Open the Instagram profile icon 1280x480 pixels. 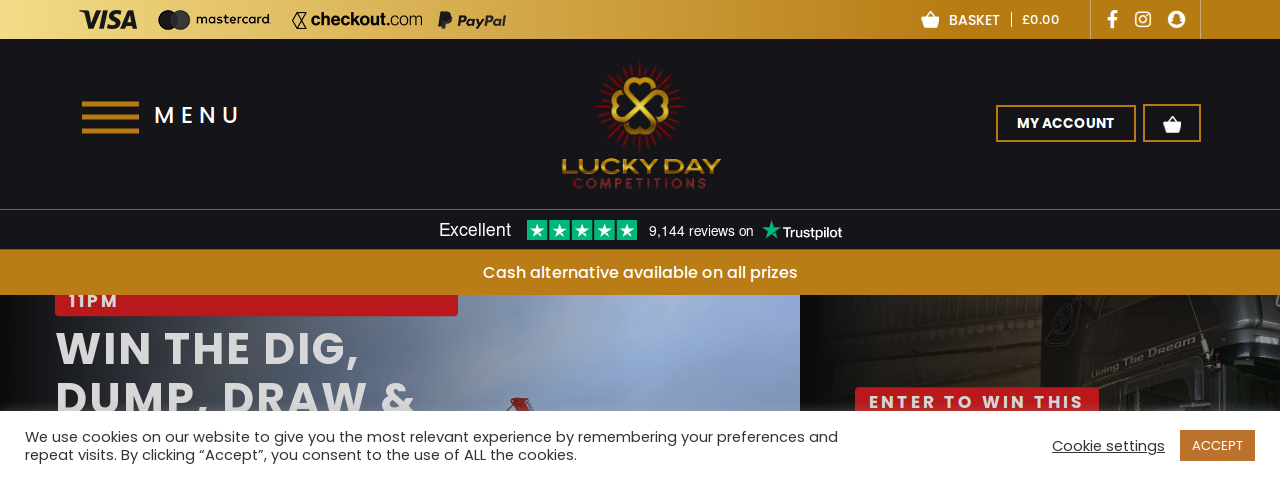[x=1143, y=19]
